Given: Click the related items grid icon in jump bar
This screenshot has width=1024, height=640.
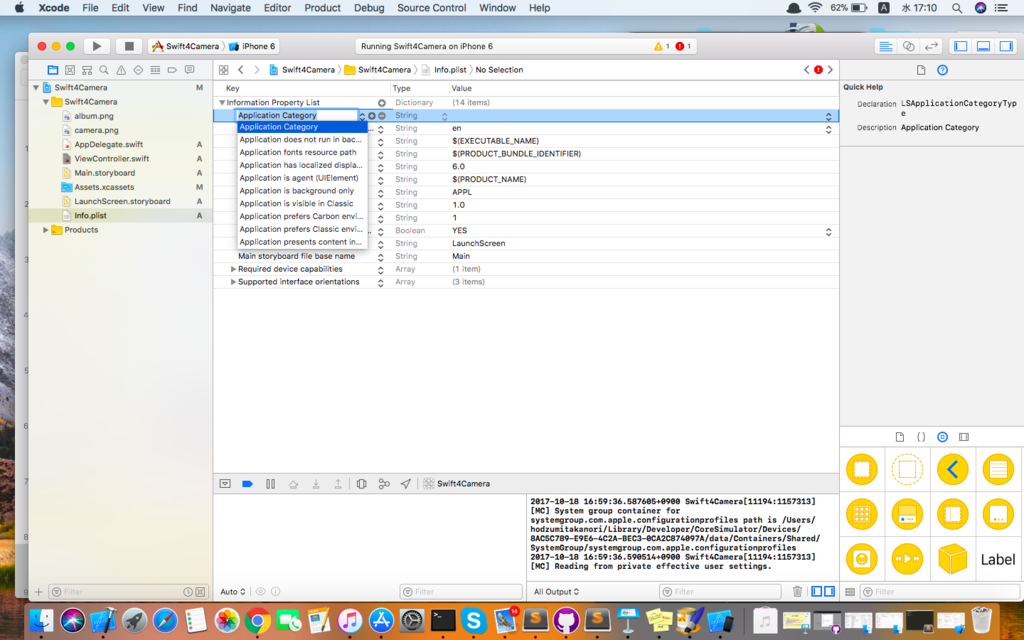Looking at the screenshot, I should (x=223, y=70).
